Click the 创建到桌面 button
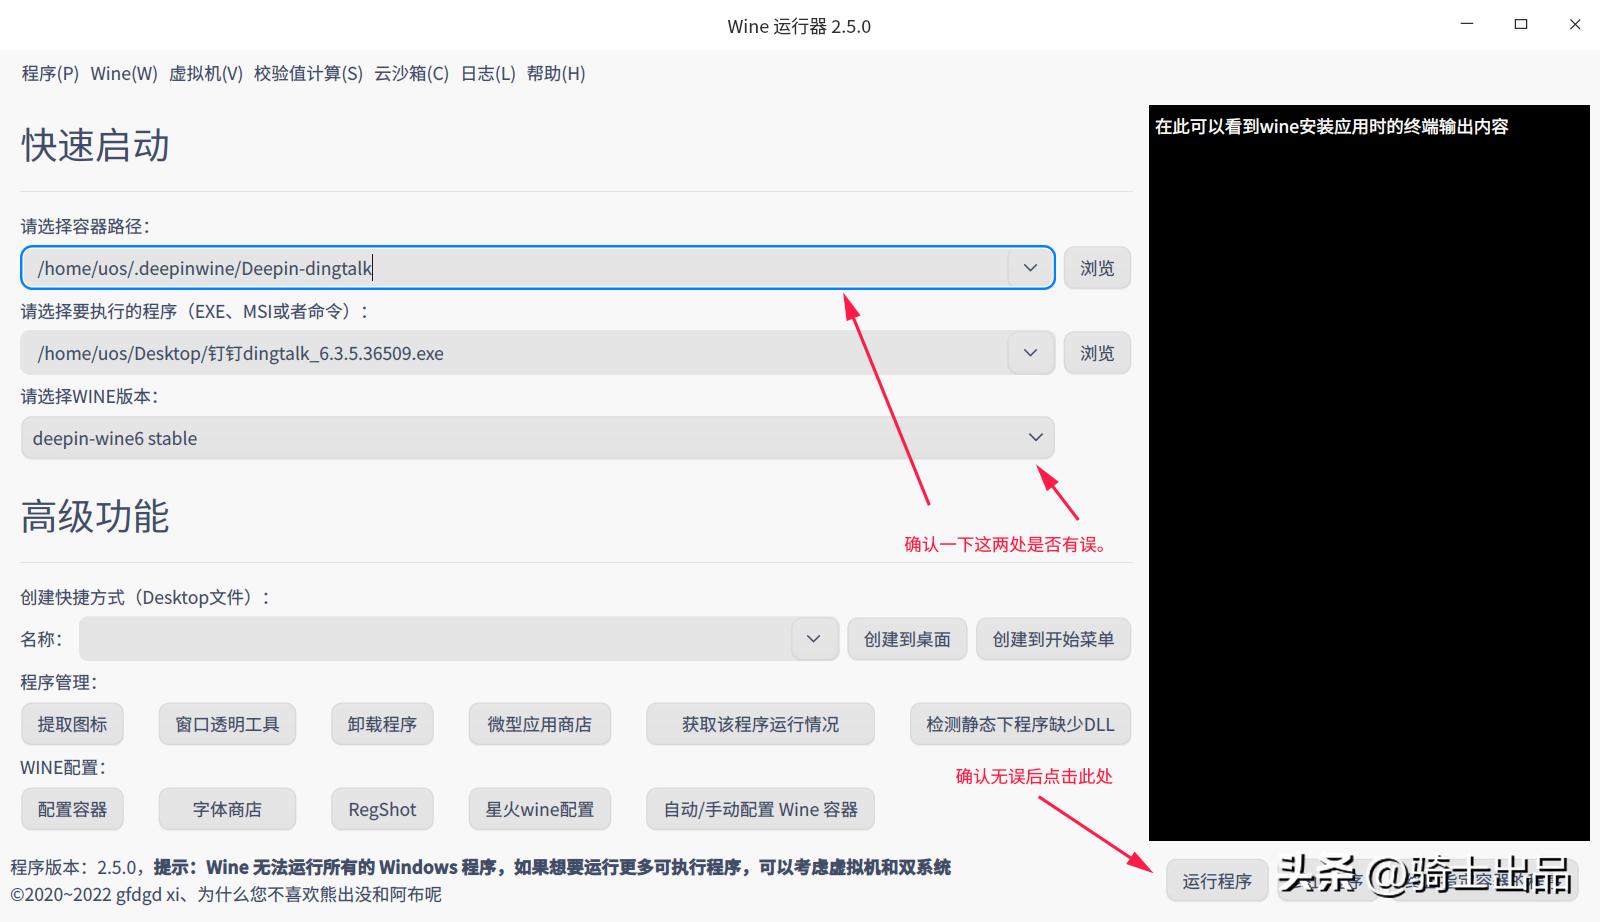This screenshot has height=922, width=1600. 906,638
